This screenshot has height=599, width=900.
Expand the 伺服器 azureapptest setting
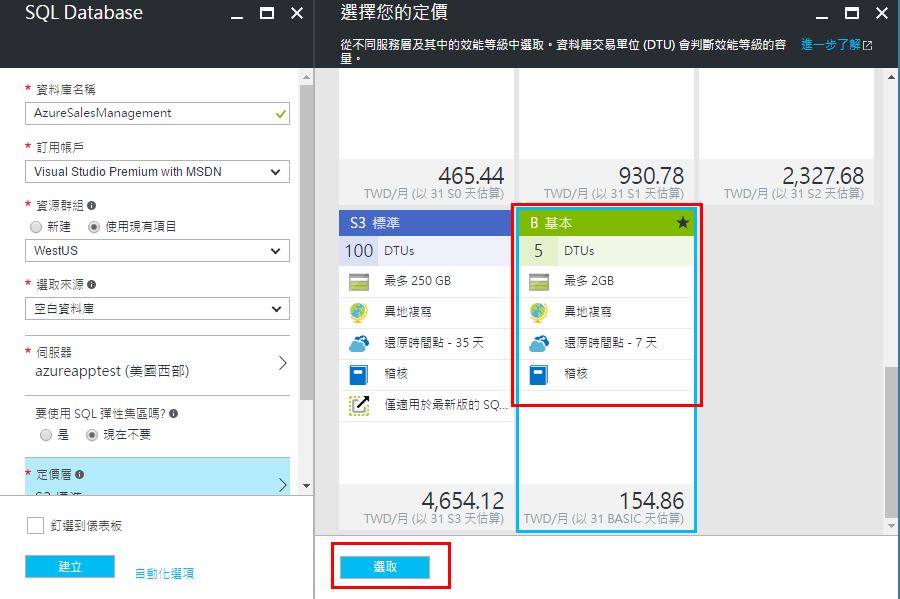pyautogui.click(x=157, y=363)
